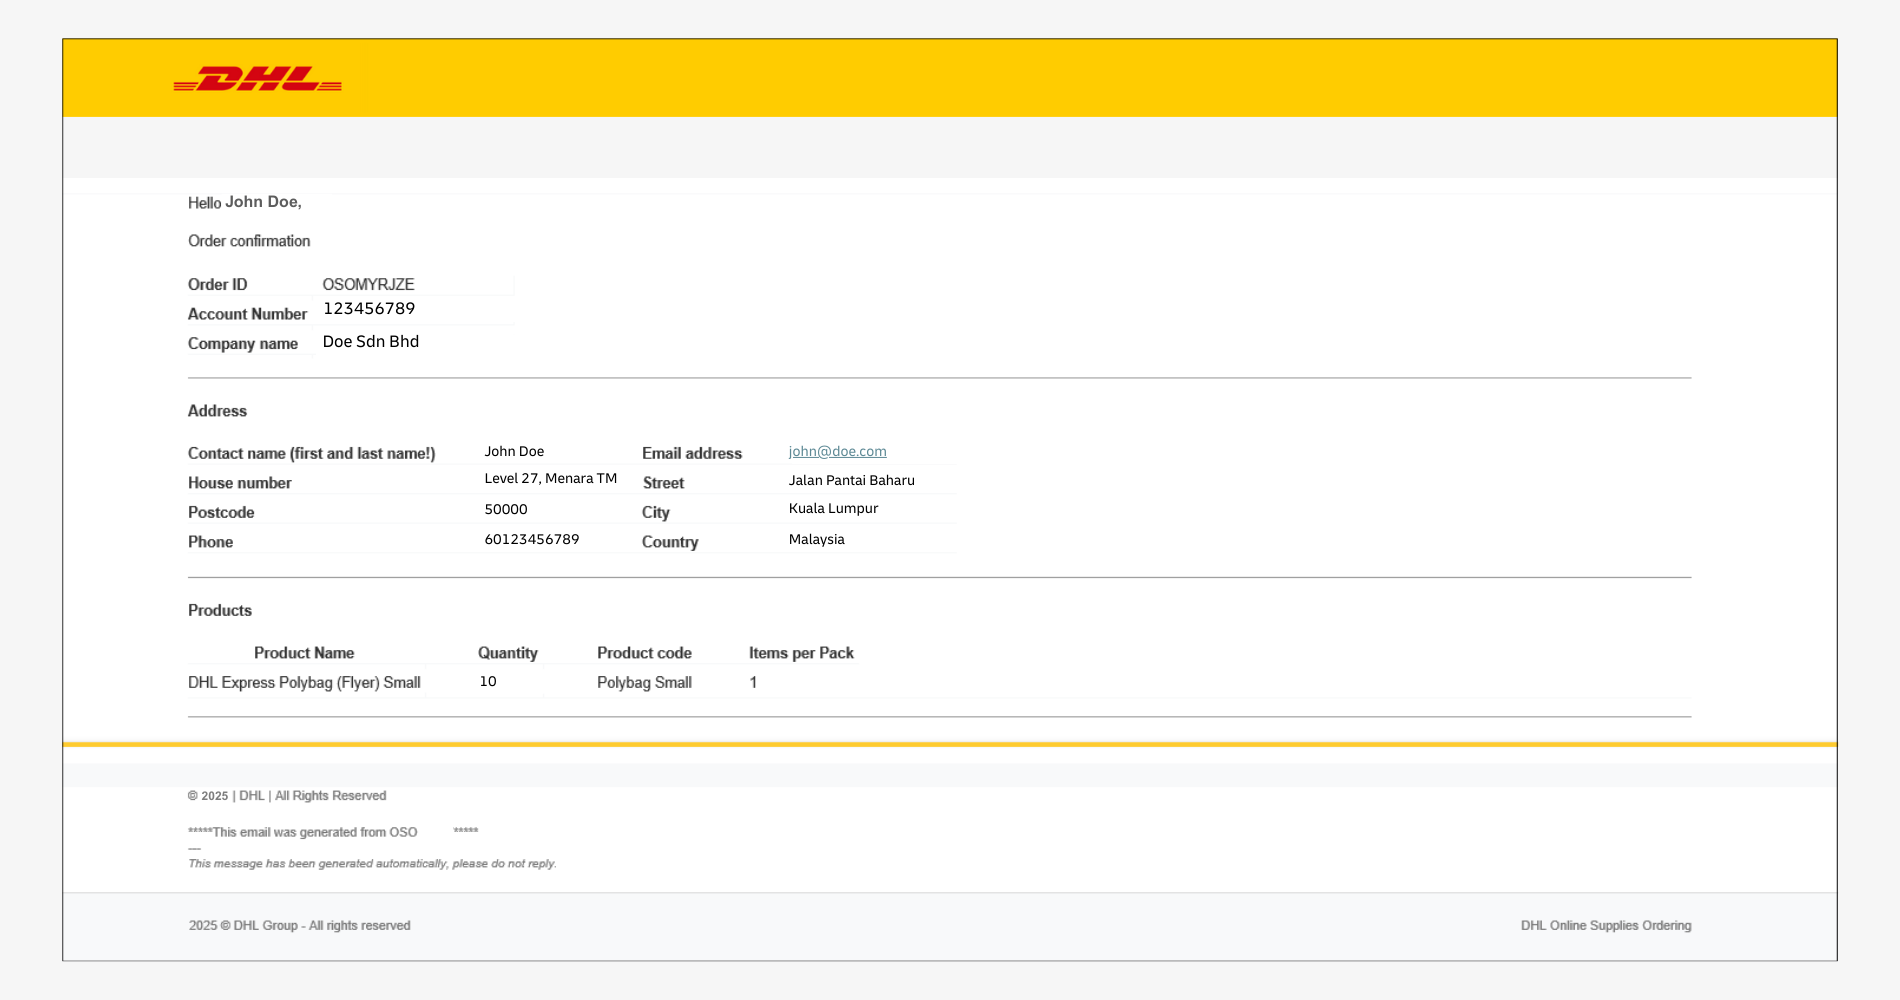The height and width of the screenshot is (1000, 1900).
Task: Click the Account Number label
Action: click(247, 314)
